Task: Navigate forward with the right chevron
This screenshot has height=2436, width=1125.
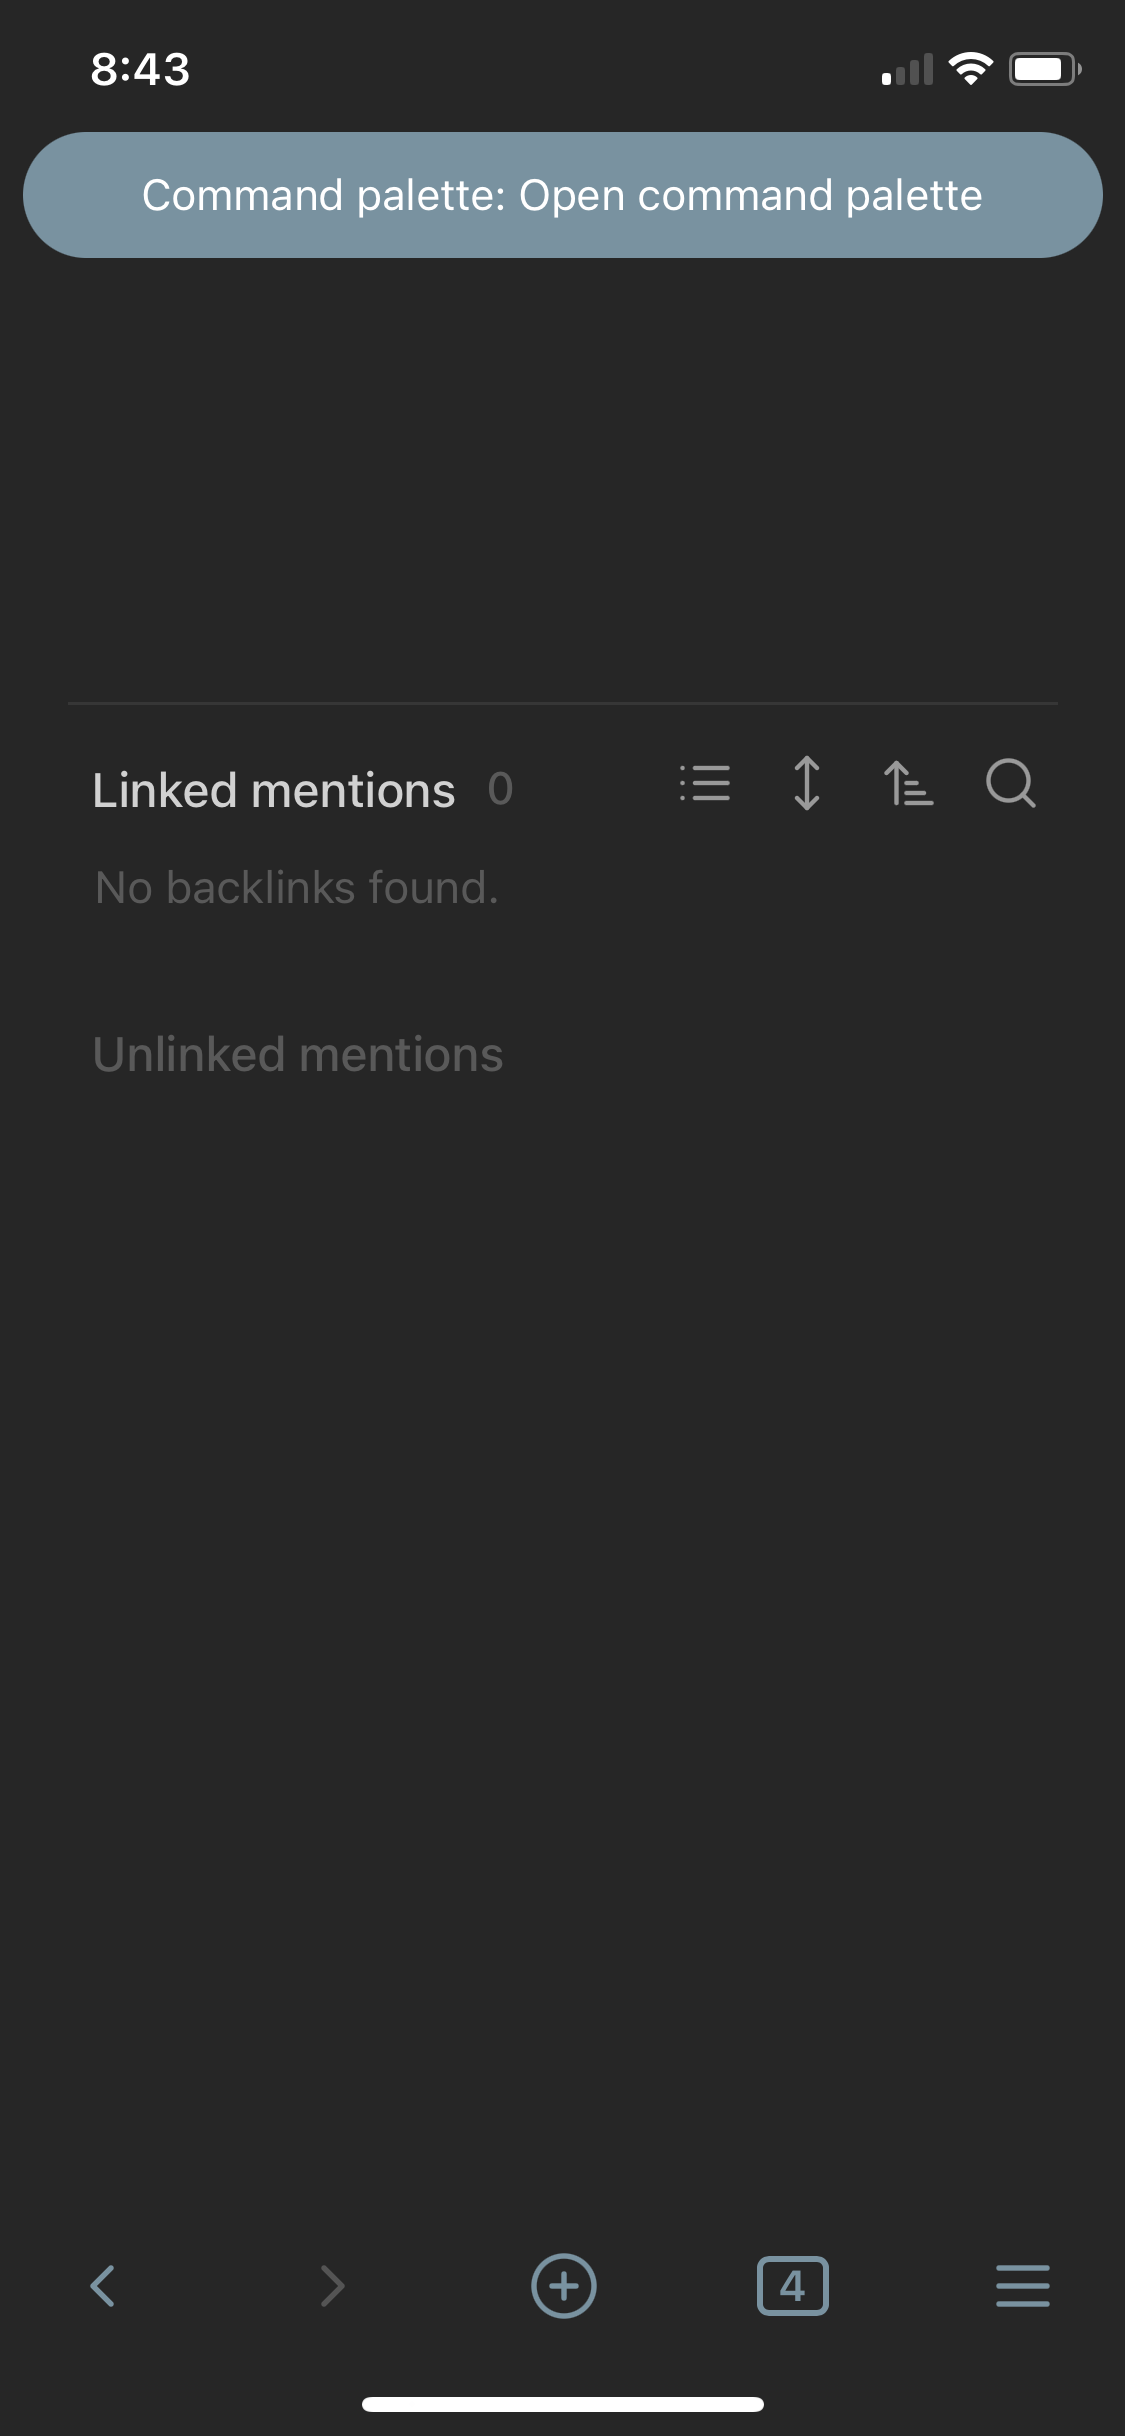Action: 332,2286
